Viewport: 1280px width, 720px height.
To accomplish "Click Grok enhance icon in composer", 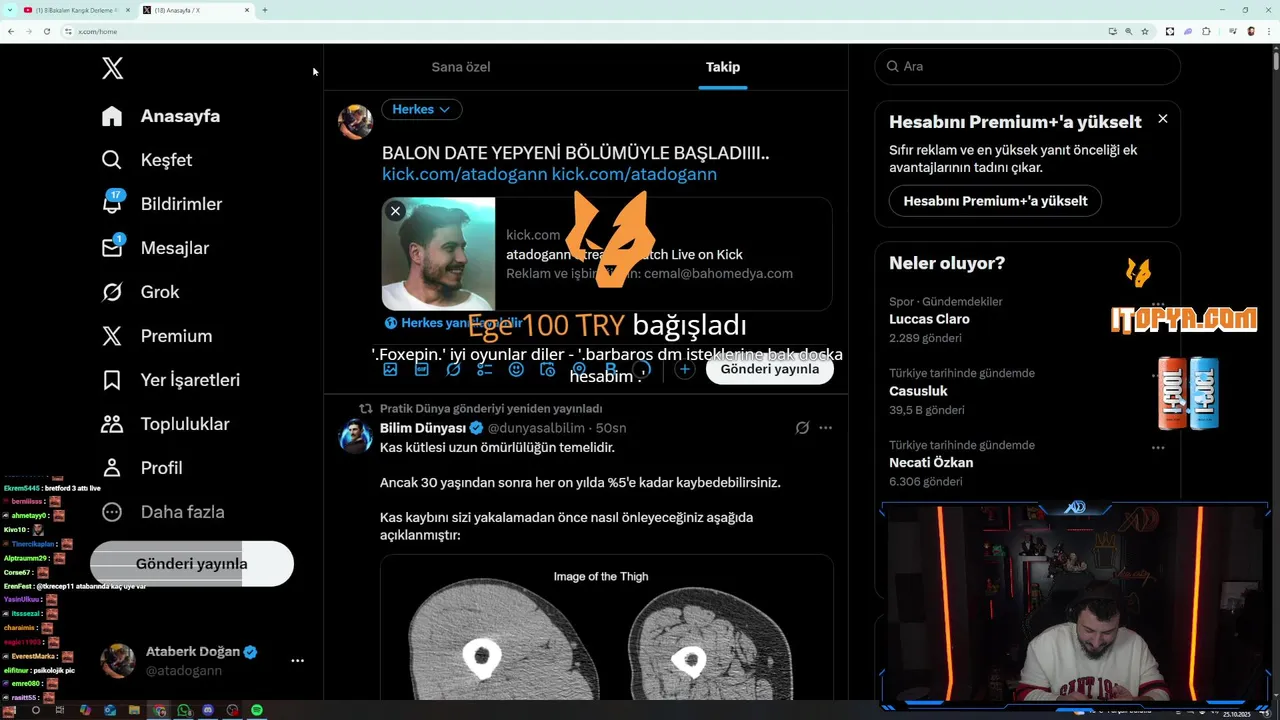I will coord(453,369).
